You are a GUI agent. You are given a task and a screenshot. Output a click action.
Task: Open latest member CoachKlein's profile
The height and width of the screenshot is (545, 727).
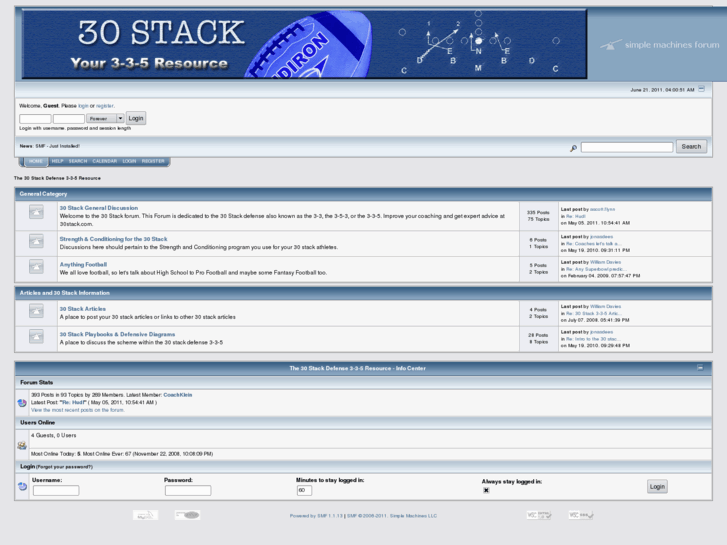[178, 395]
